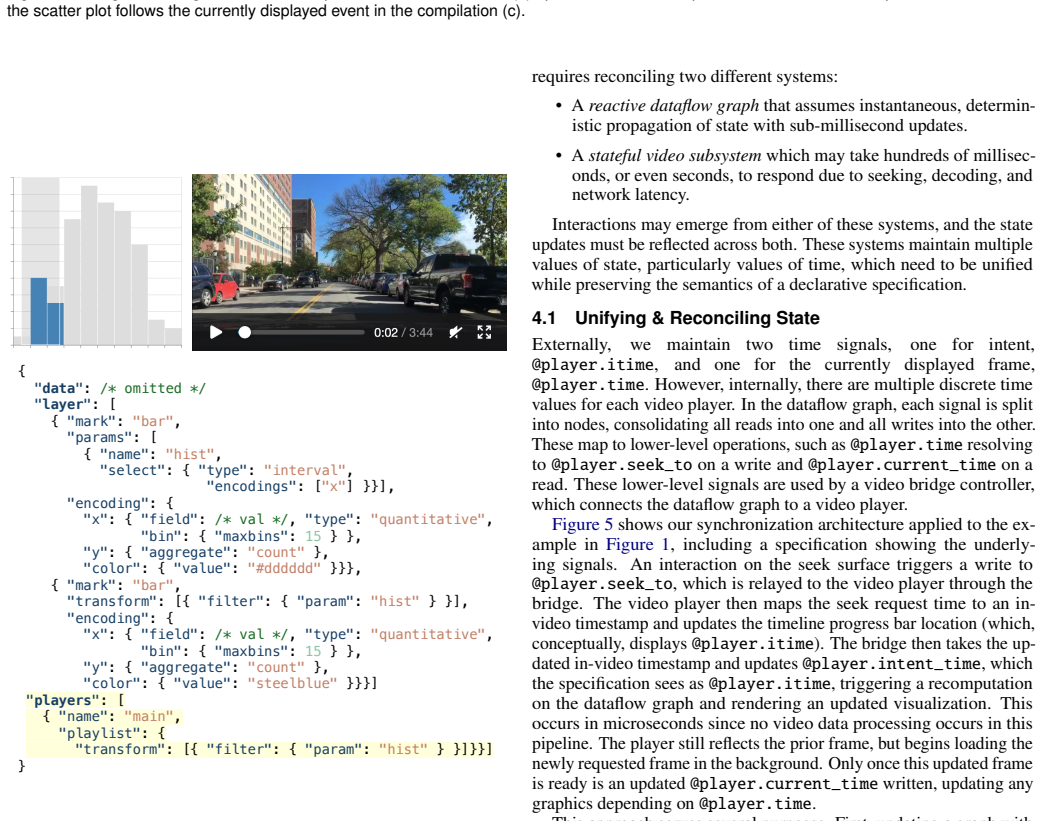Click the 0:02 / 3:44 time display
This screenshot has width=1042, height=821.
(x=403, y=332)
